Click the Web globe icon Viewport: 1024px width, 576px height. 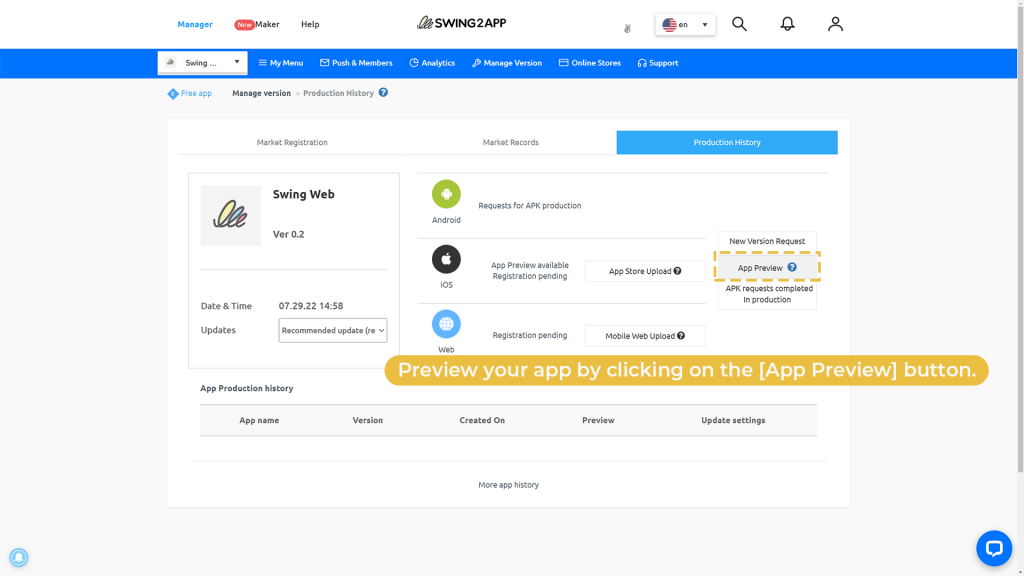tap(446, 324)
